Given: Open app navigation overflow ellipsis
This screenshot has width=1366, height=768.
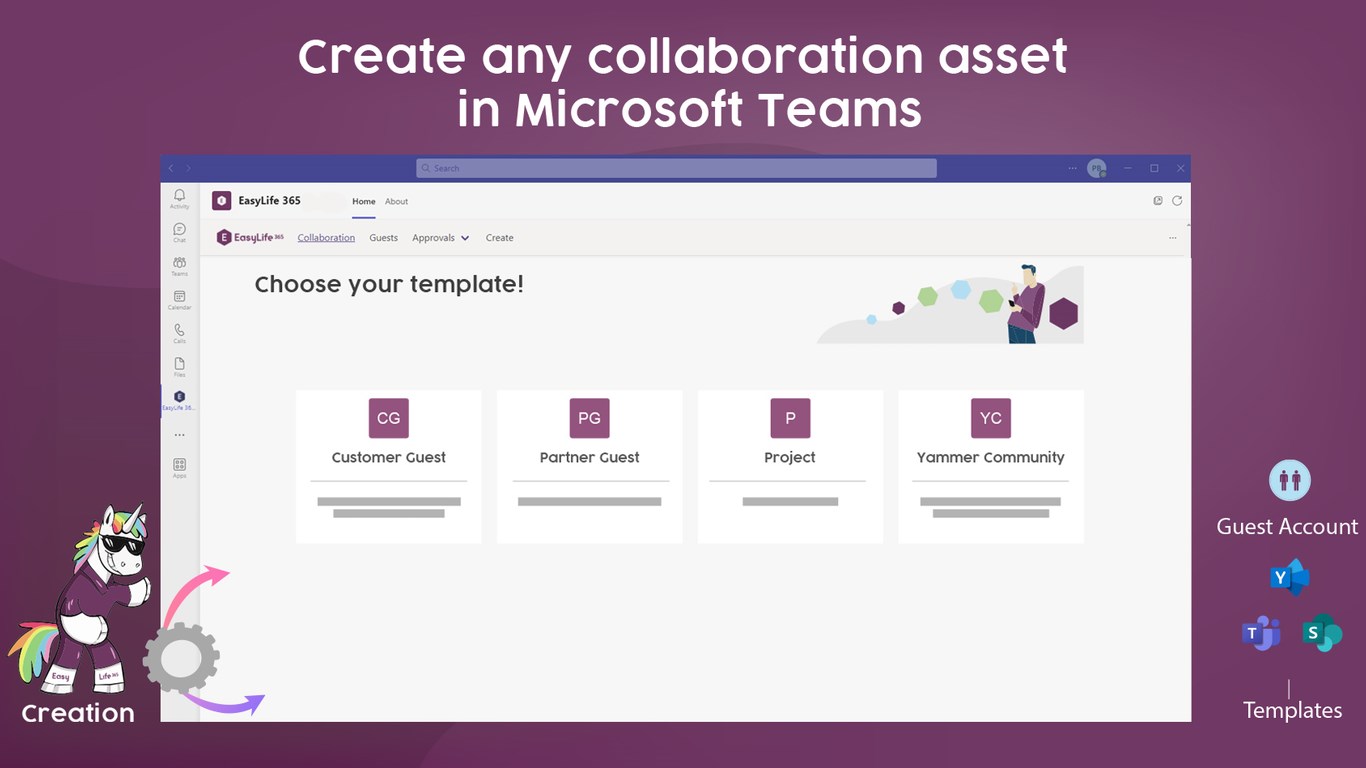Looking at the screenshot, I should [x=1172, y=238].
